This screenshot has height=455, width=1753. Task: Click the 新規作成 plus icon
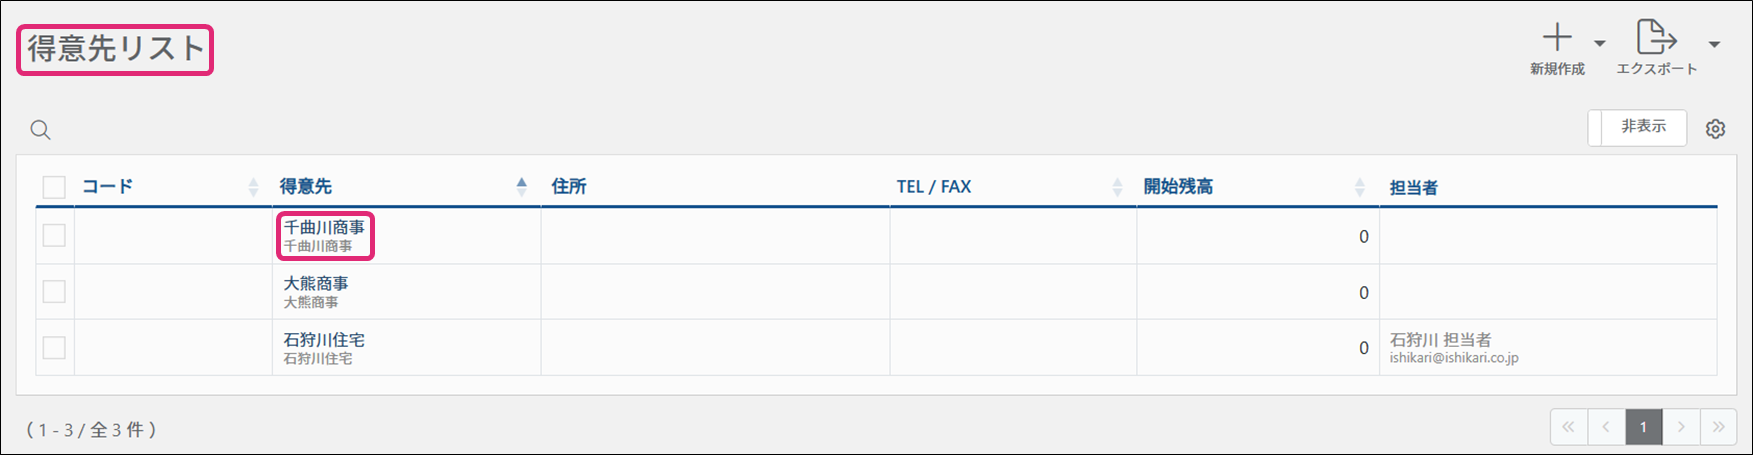[x=1557, y=39]
